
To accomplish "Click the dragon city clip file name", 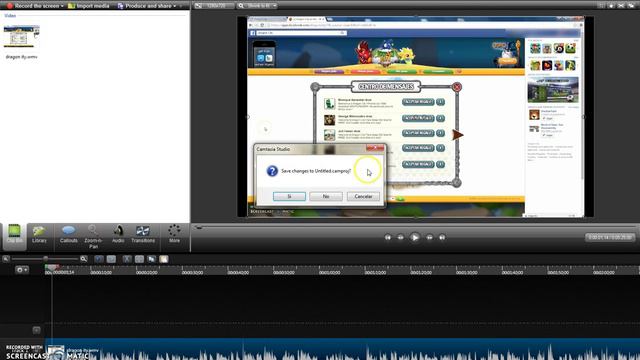I will pos(21,57).
